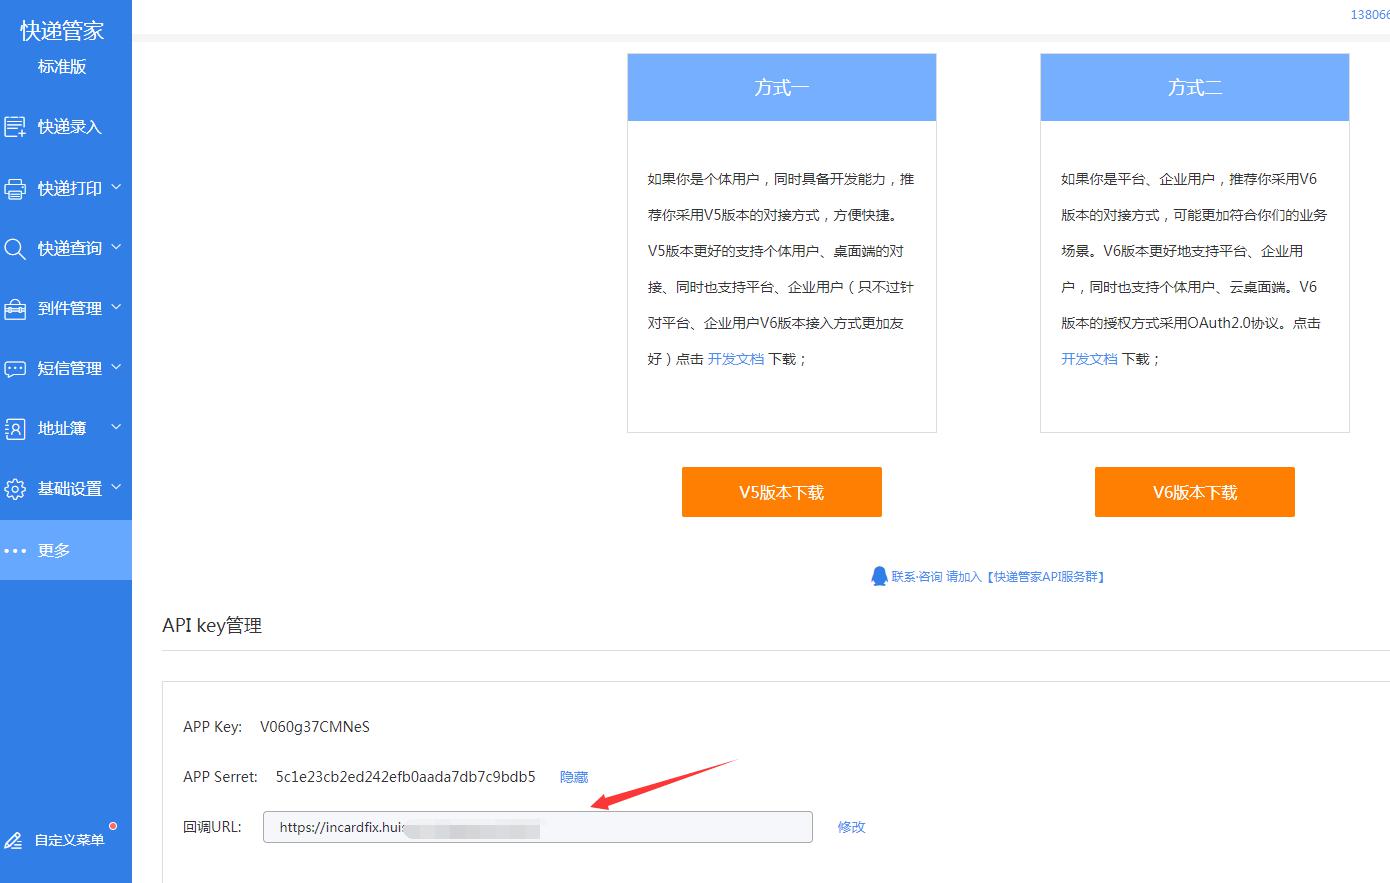Click the 短信管理 message bubble icon
The image size is (1390, 883).
tap(15, 369)
